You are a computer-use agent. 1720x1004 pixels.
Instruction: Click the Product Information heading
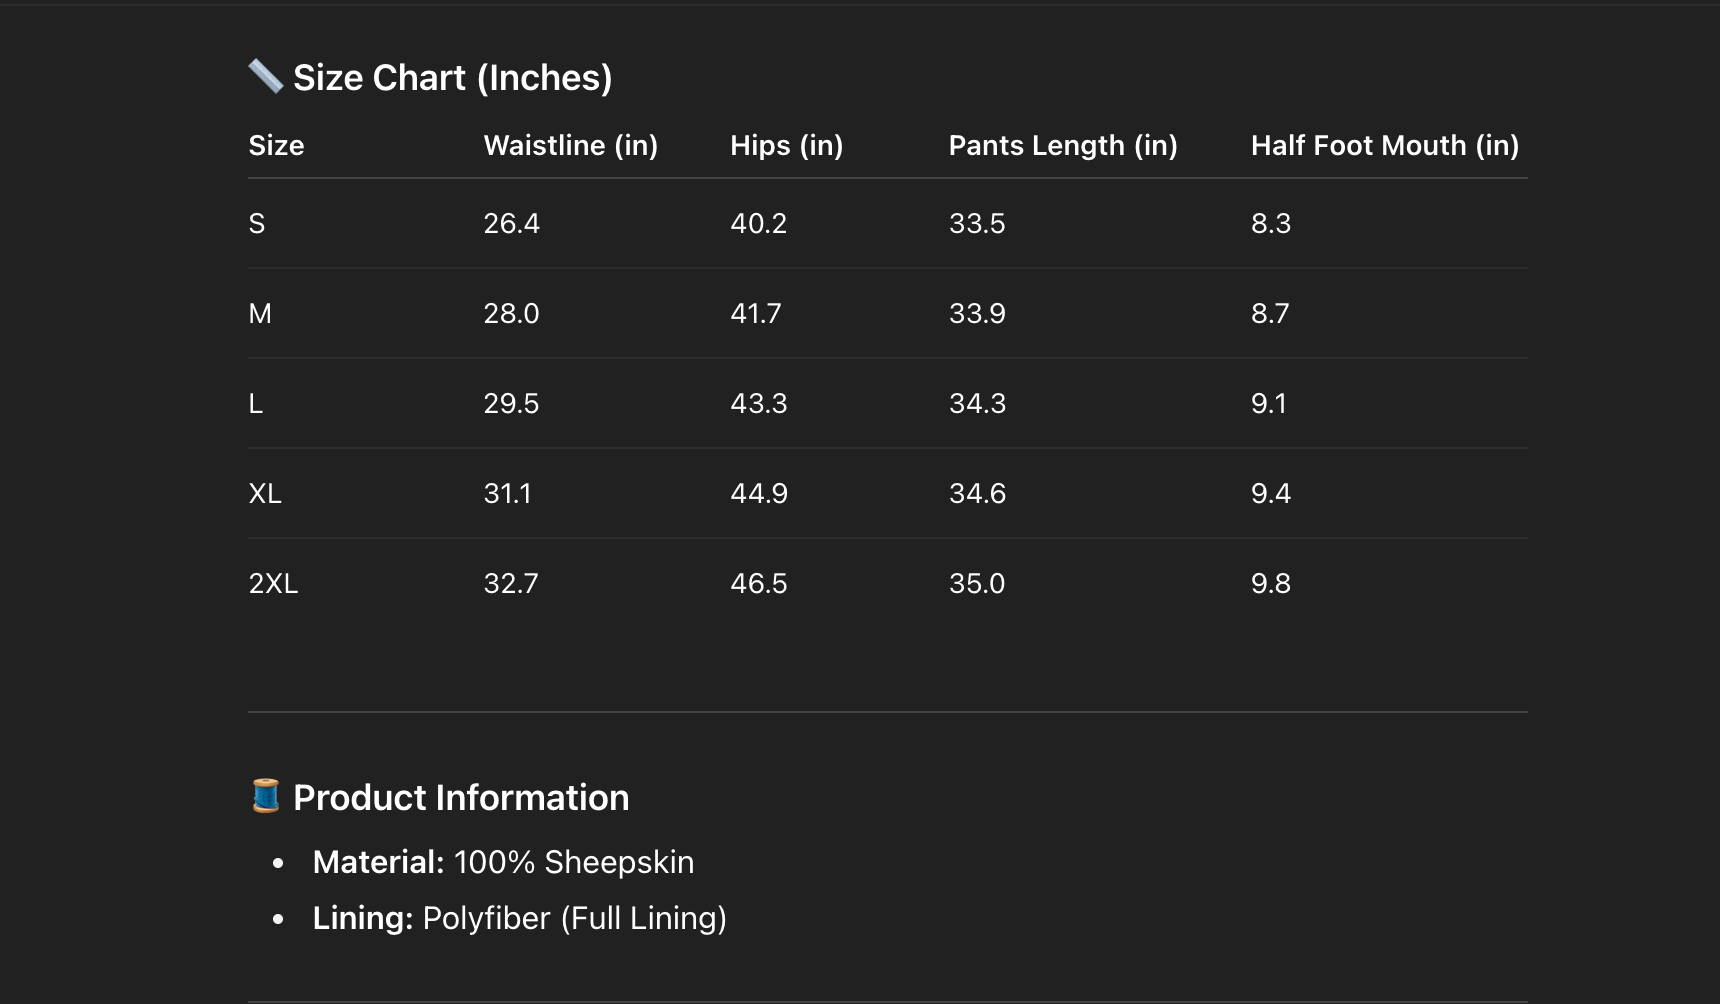click(461, 798)
